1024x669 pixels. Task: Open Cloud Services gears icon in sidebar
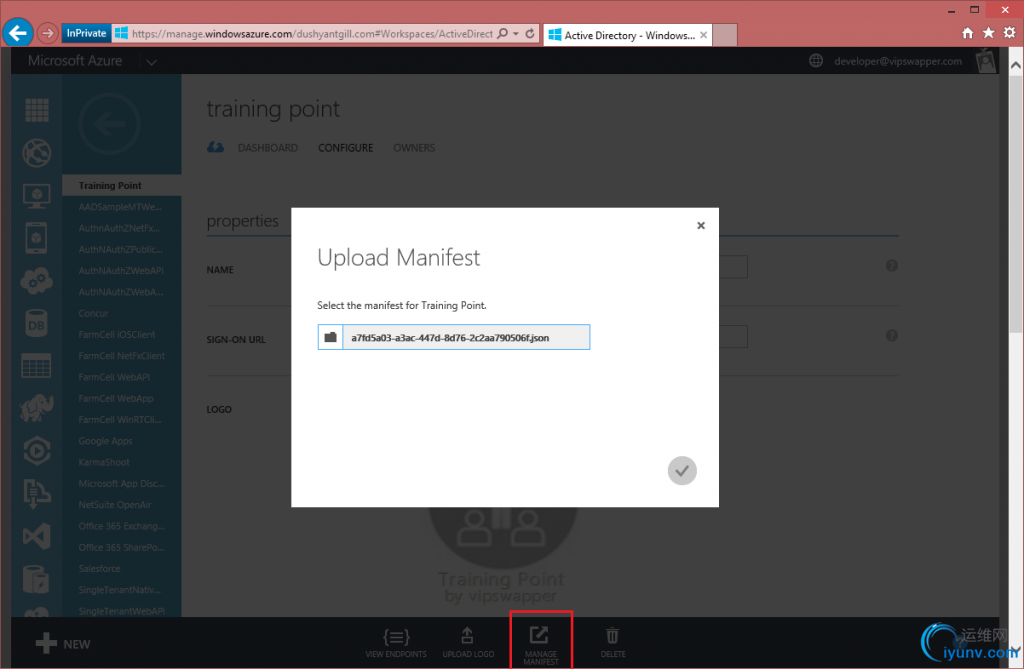(37, 281)
